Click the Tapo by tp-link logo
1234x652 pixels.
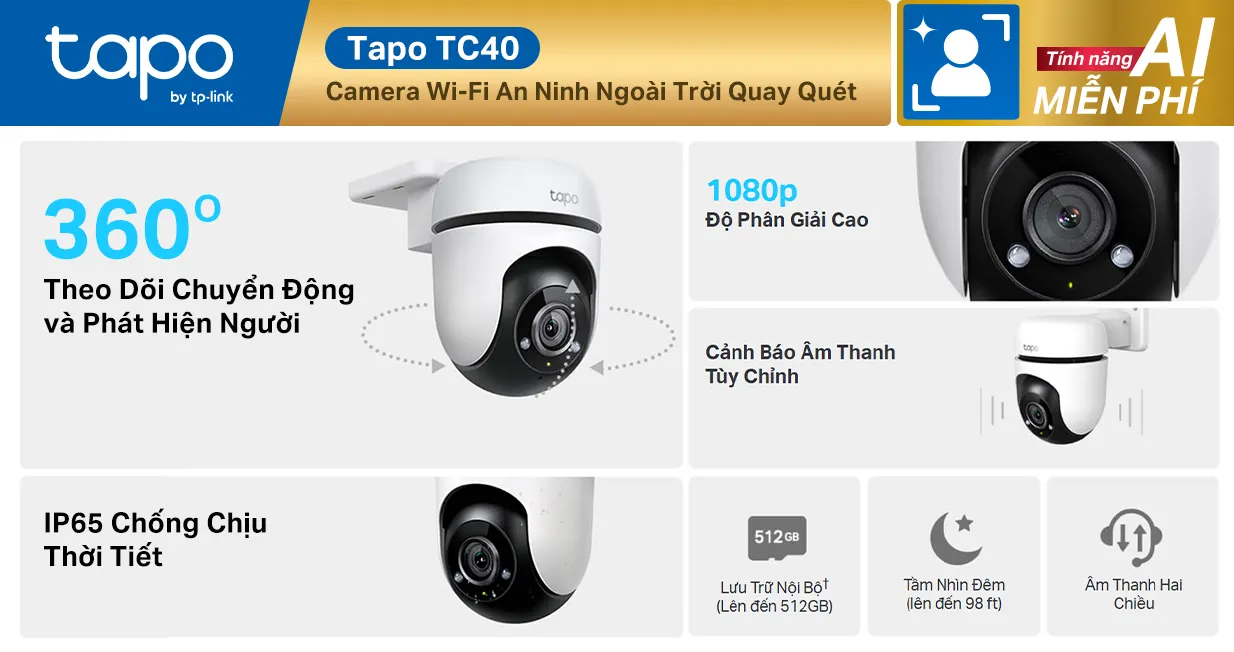click(x=138, y=64)
